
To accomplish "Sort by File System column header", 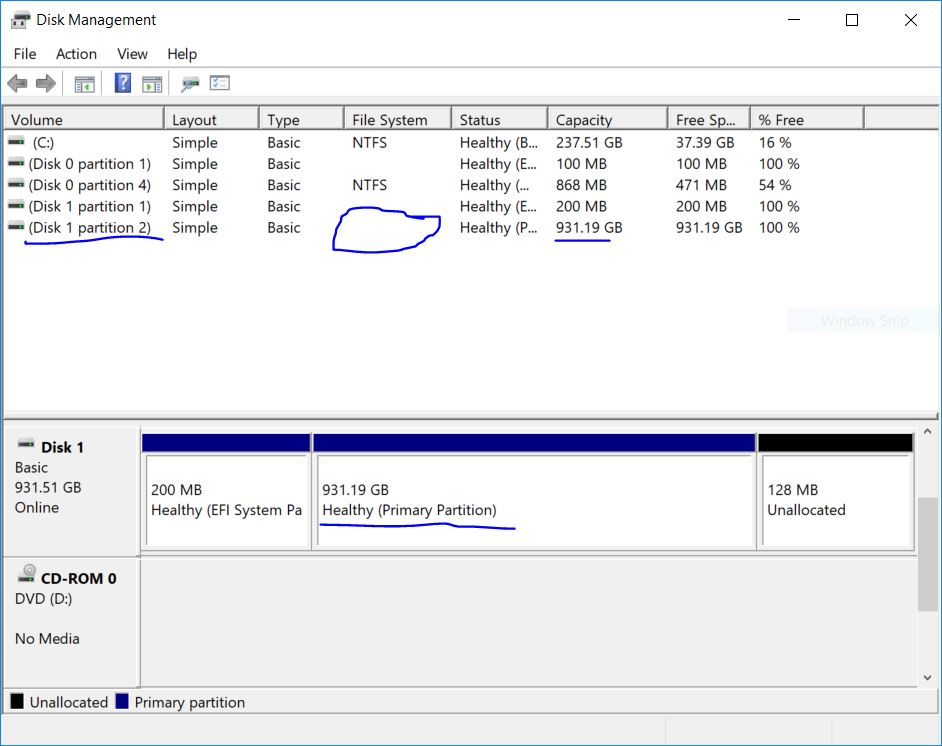I will point(398,119).
